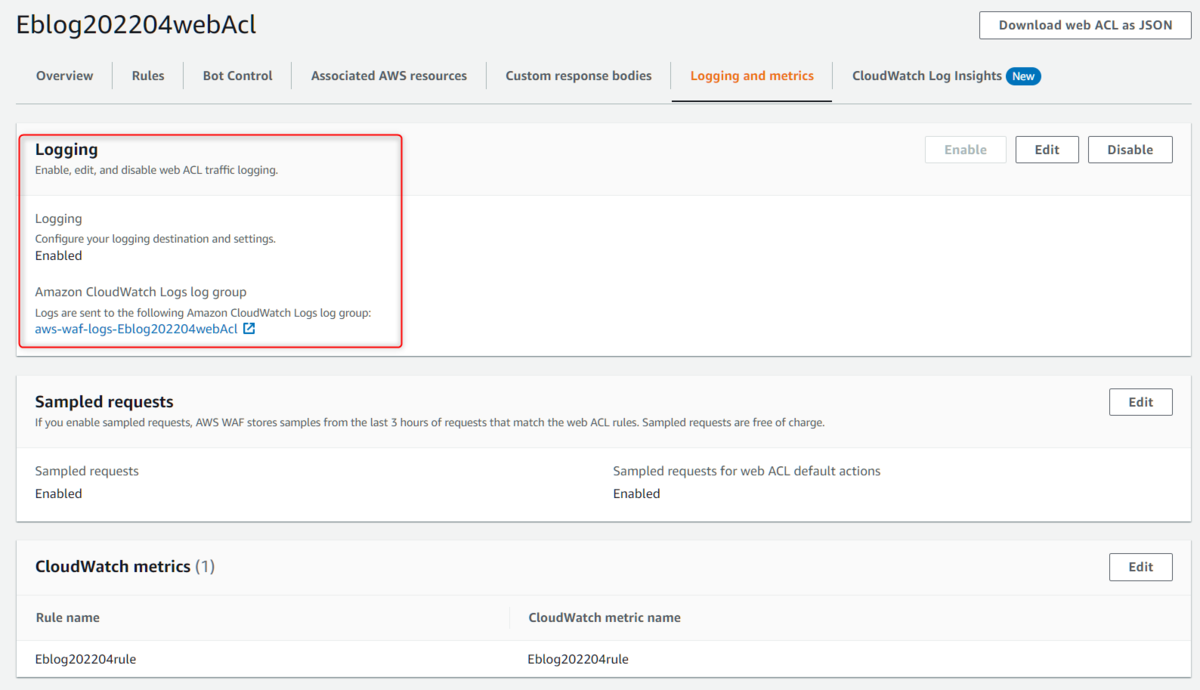Viewport: 1200px width, 690px height.
Task: Click the Eblog202204webAcl page title
Action: click(136, 25)
